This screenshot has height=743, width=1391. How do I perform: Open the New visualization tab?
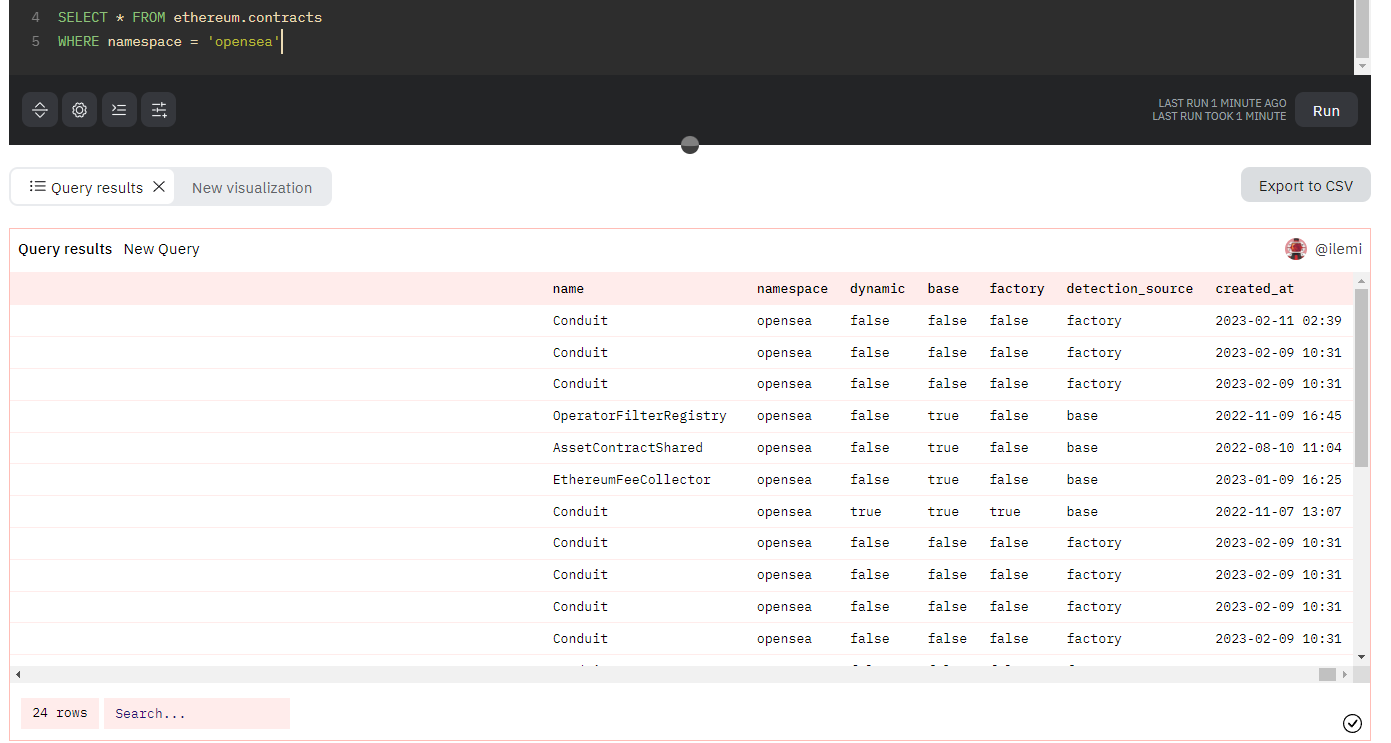click(252, 187)
